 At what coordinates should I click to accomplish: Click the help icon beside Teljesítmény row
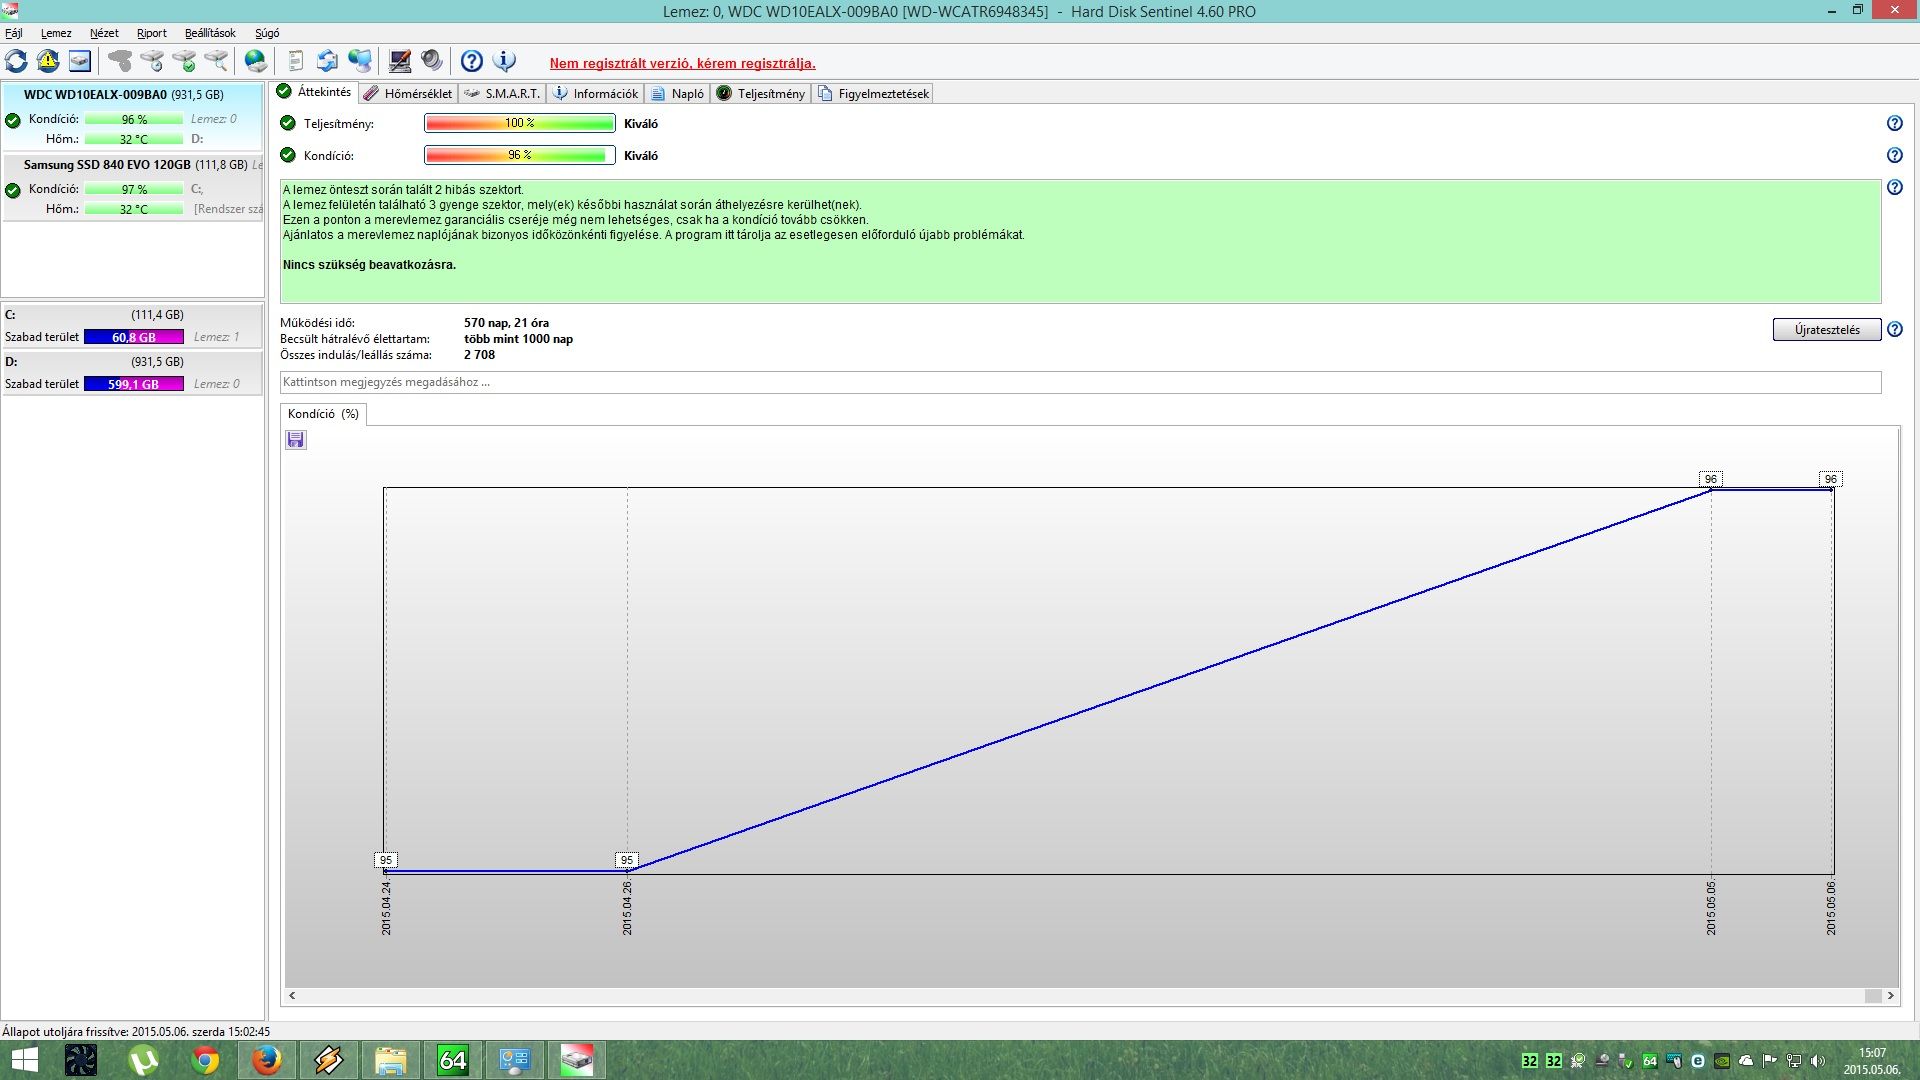point(1894,124)
